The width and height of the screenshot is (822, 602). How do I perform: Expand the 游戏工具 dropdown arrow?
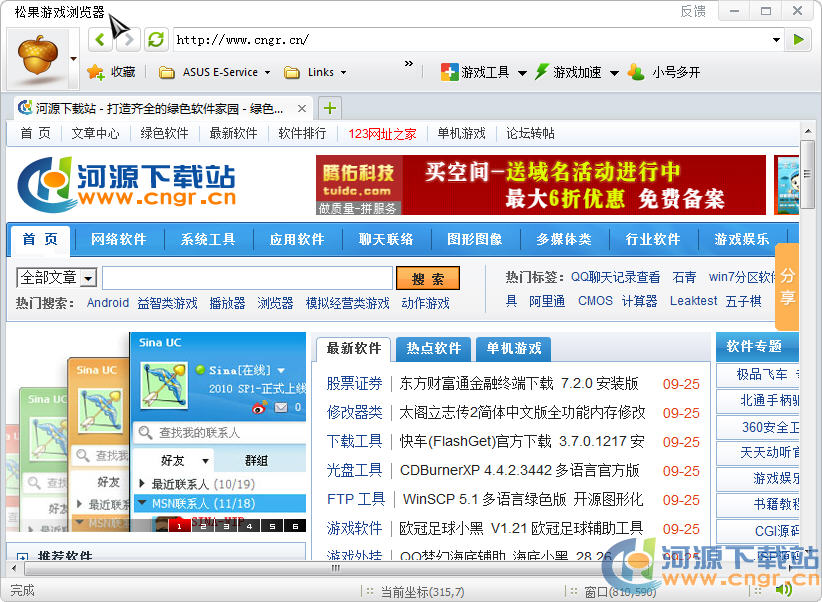coord(522,73)
